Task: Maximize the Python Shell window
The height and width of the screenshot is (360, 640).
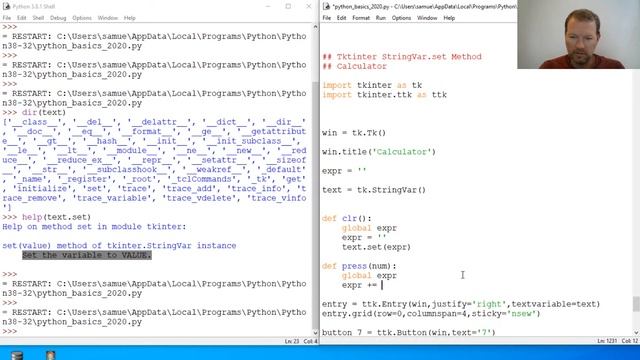Action: (x=288, y=7)
